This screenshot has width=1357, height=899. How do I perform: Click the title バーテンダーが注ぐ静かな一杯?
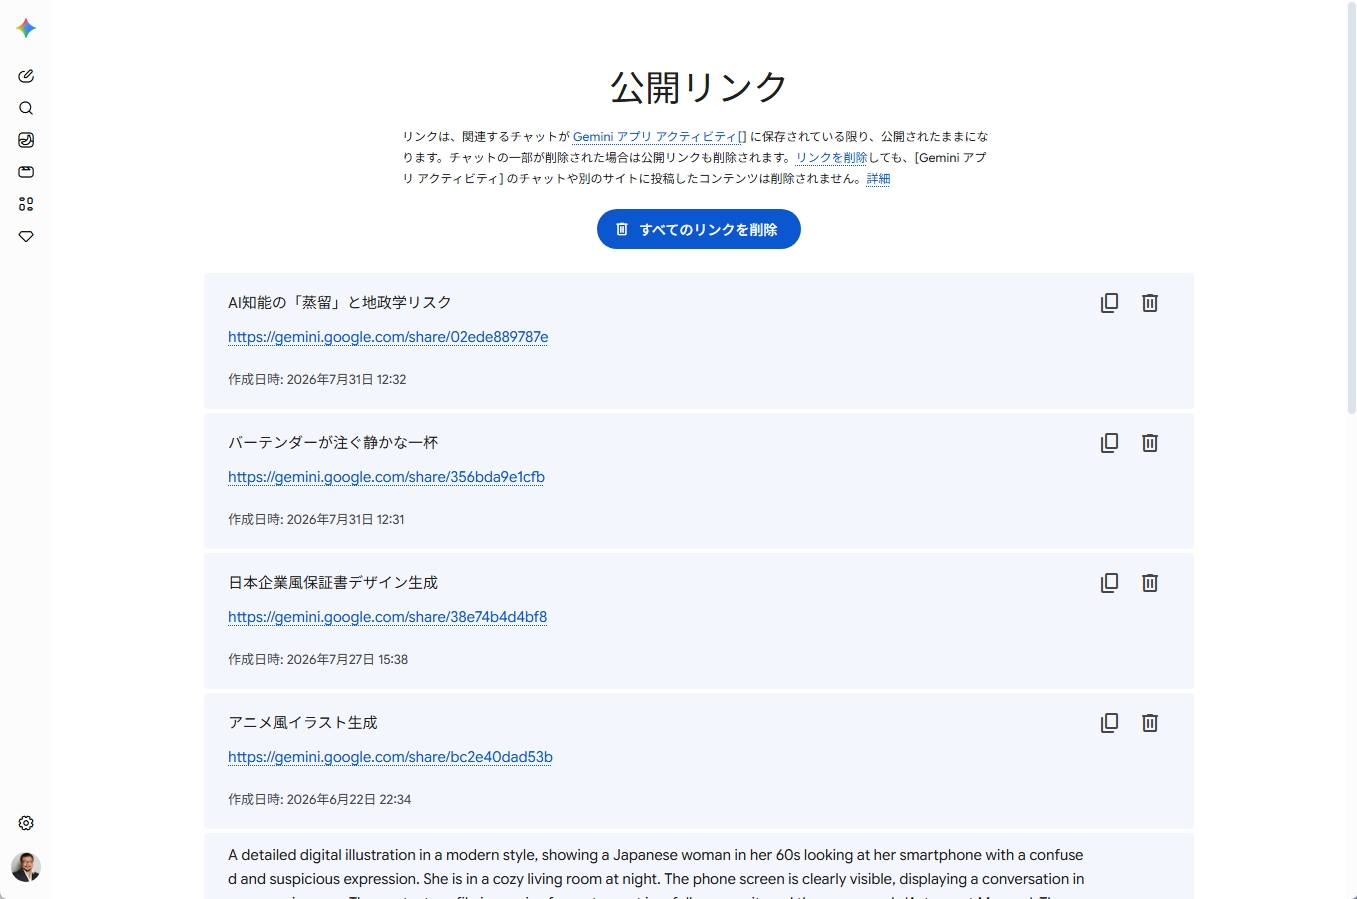[x=333, y=442]
